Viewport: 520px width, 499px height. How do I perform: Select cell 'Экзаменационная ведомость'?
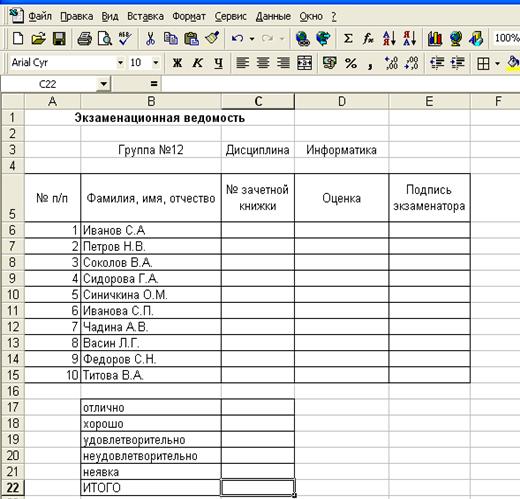click(160, 118)
